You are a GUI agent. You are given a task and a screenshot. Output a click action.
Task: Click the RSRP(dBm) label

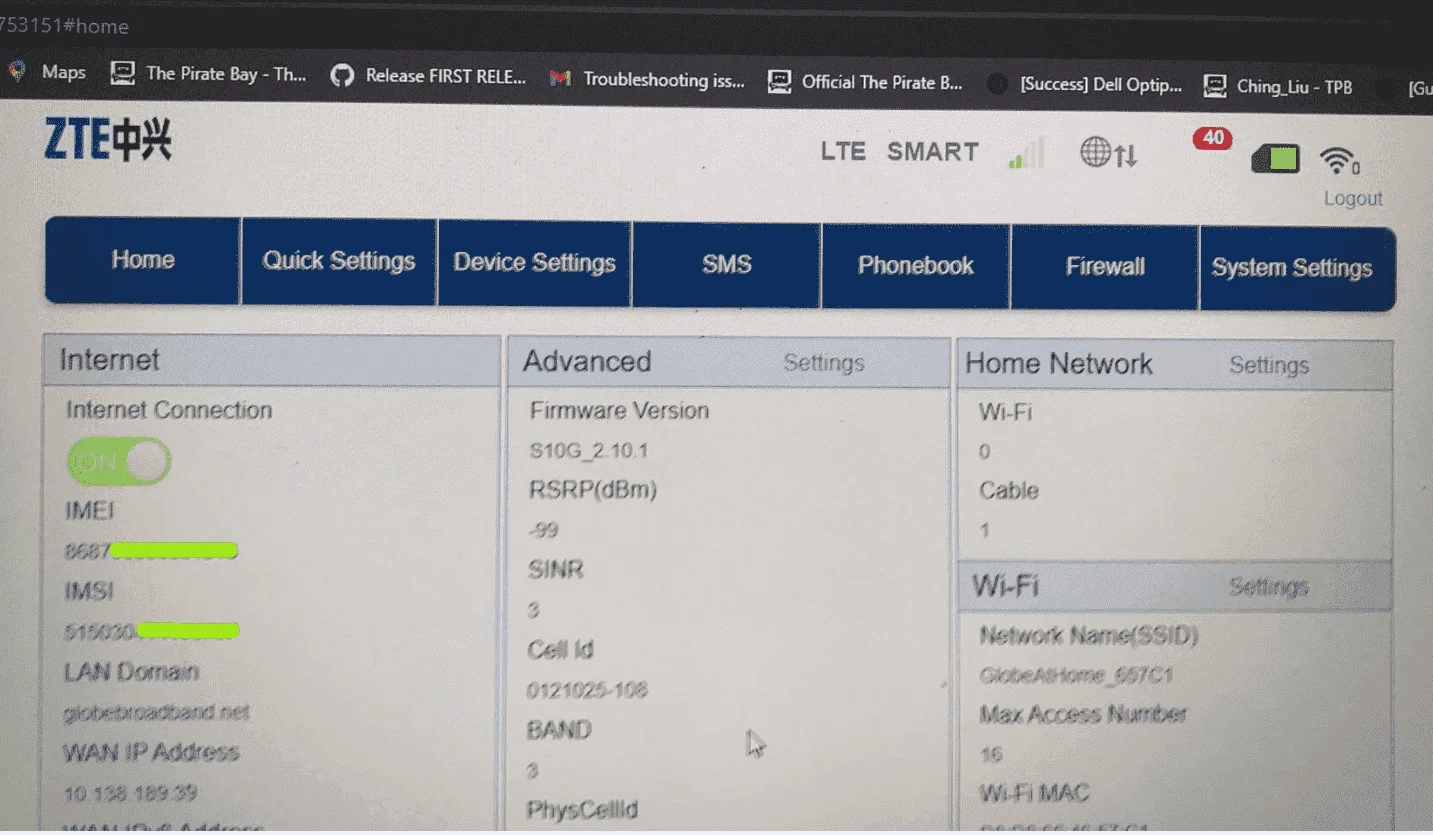[592, 490]
